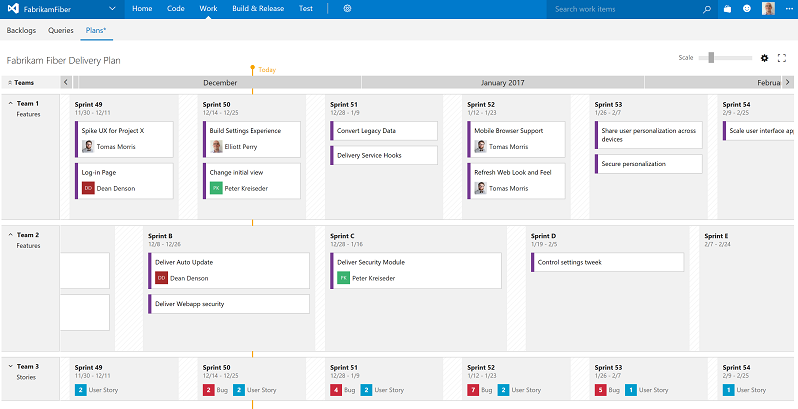Enter full screen mode icon
The height and width of the screenshot is (409, 798).
click(782, 58)
